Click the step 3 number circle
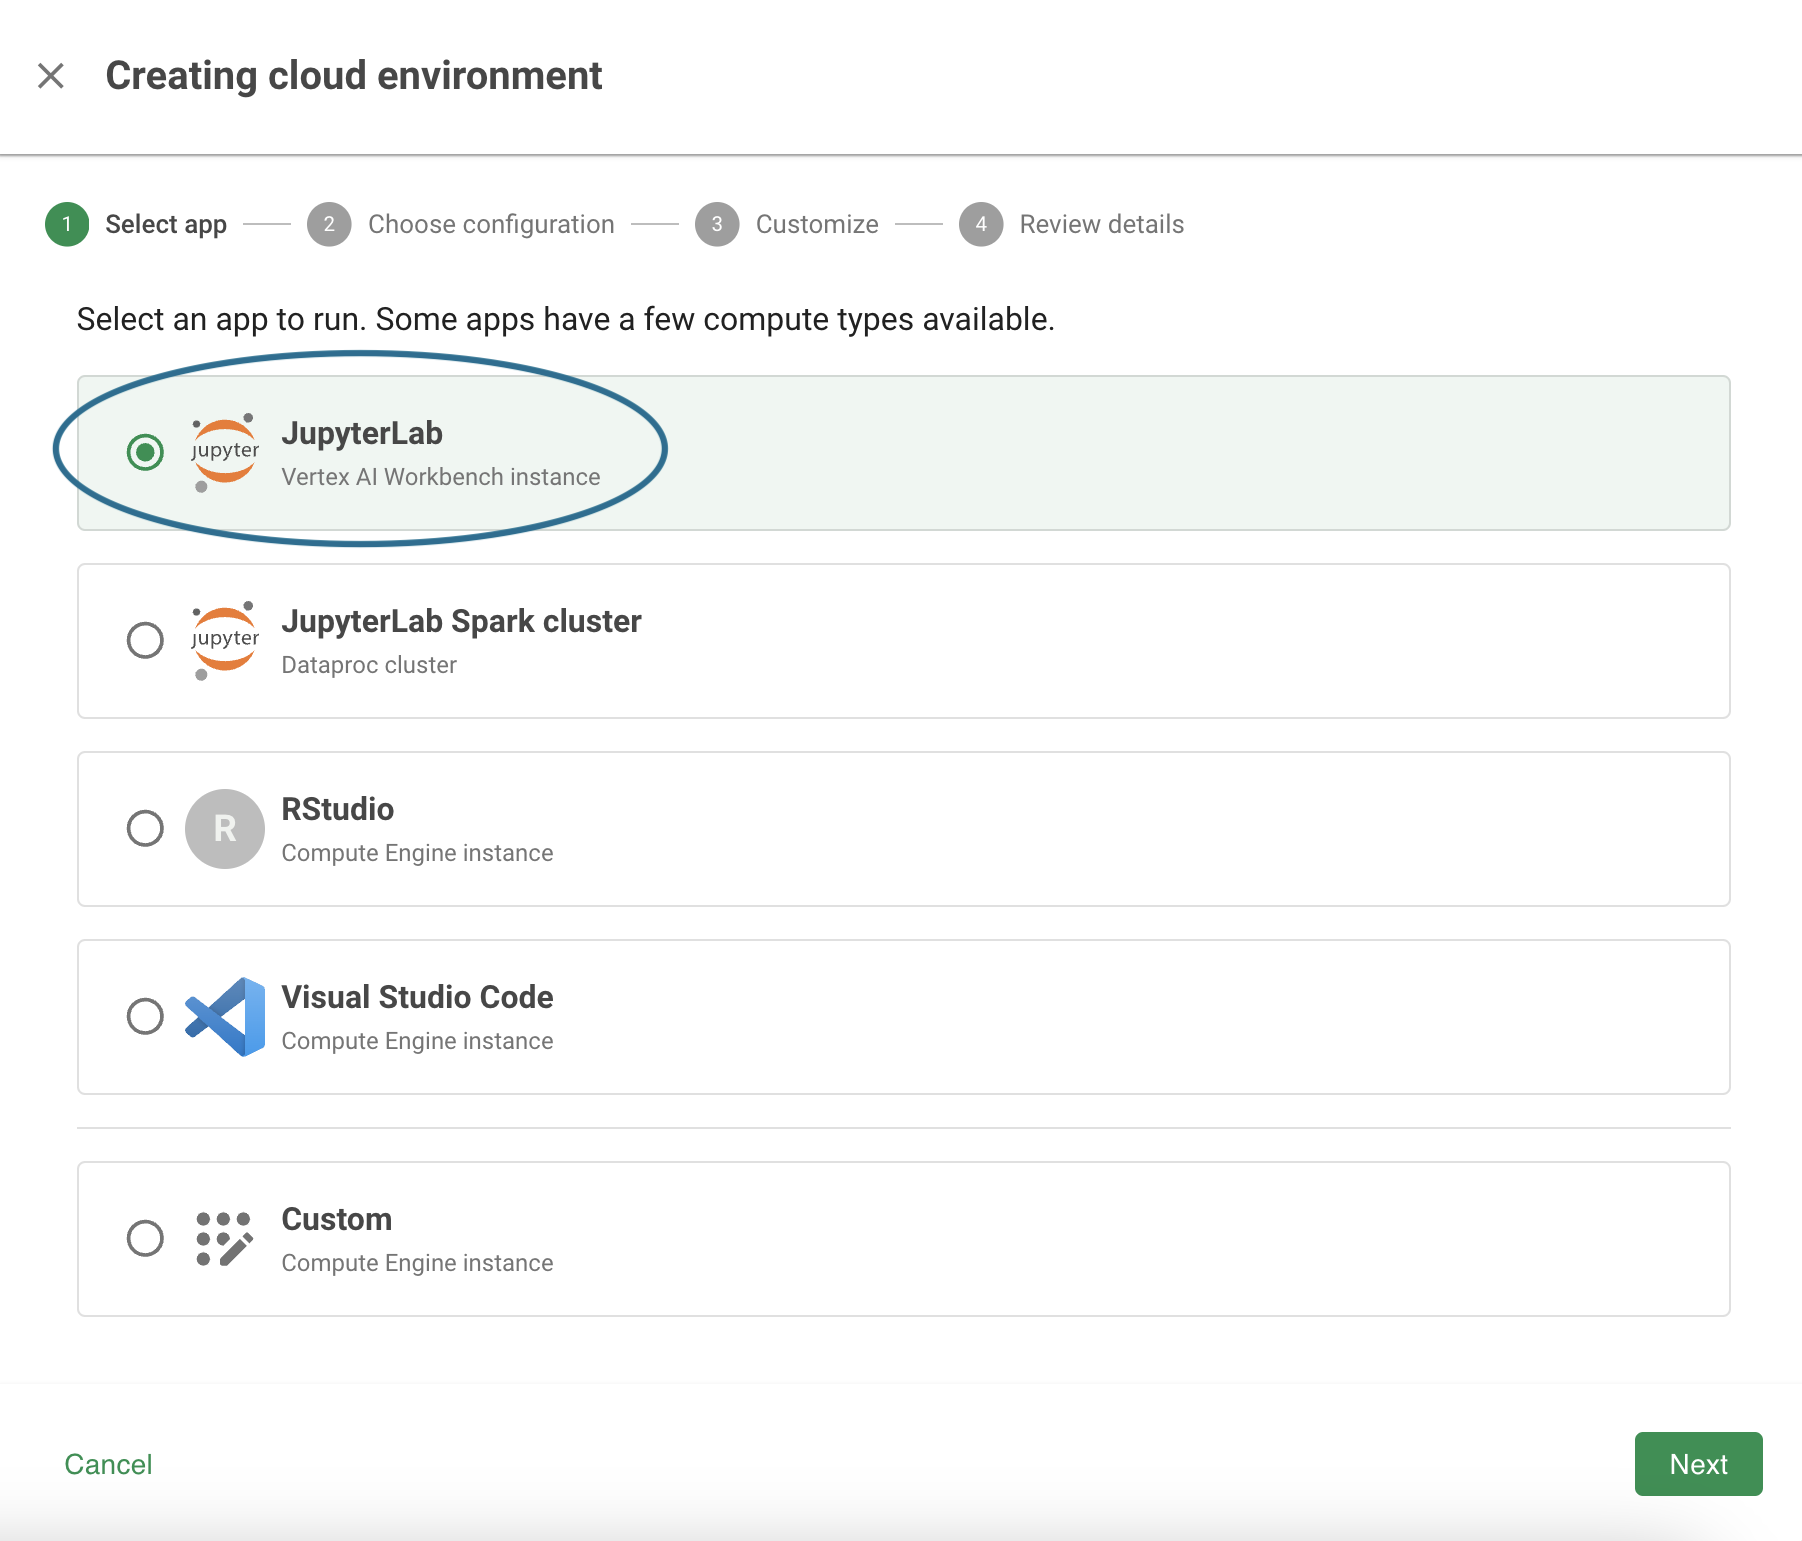 click(x=717, y=224)
